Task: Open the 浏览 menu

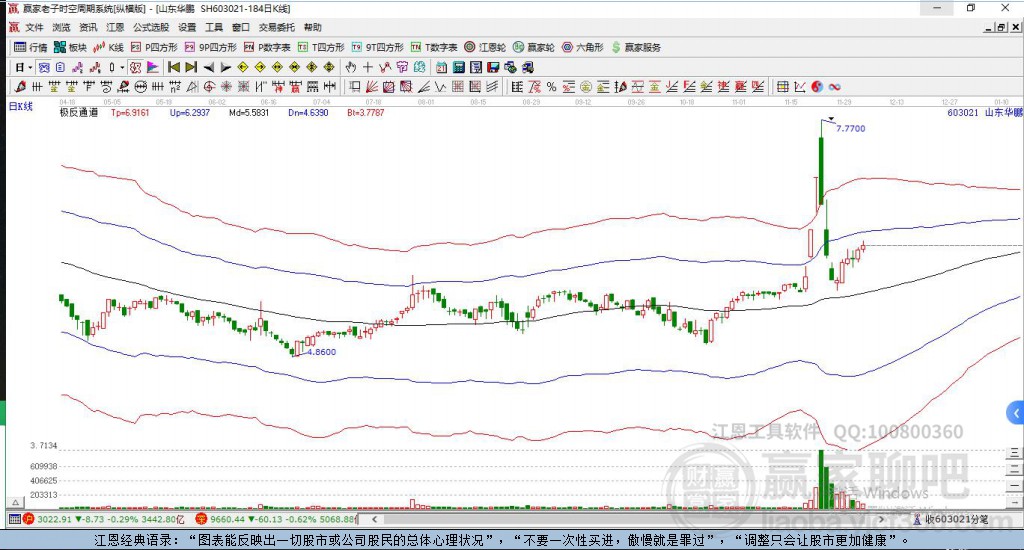Action: tap(61, 27)
